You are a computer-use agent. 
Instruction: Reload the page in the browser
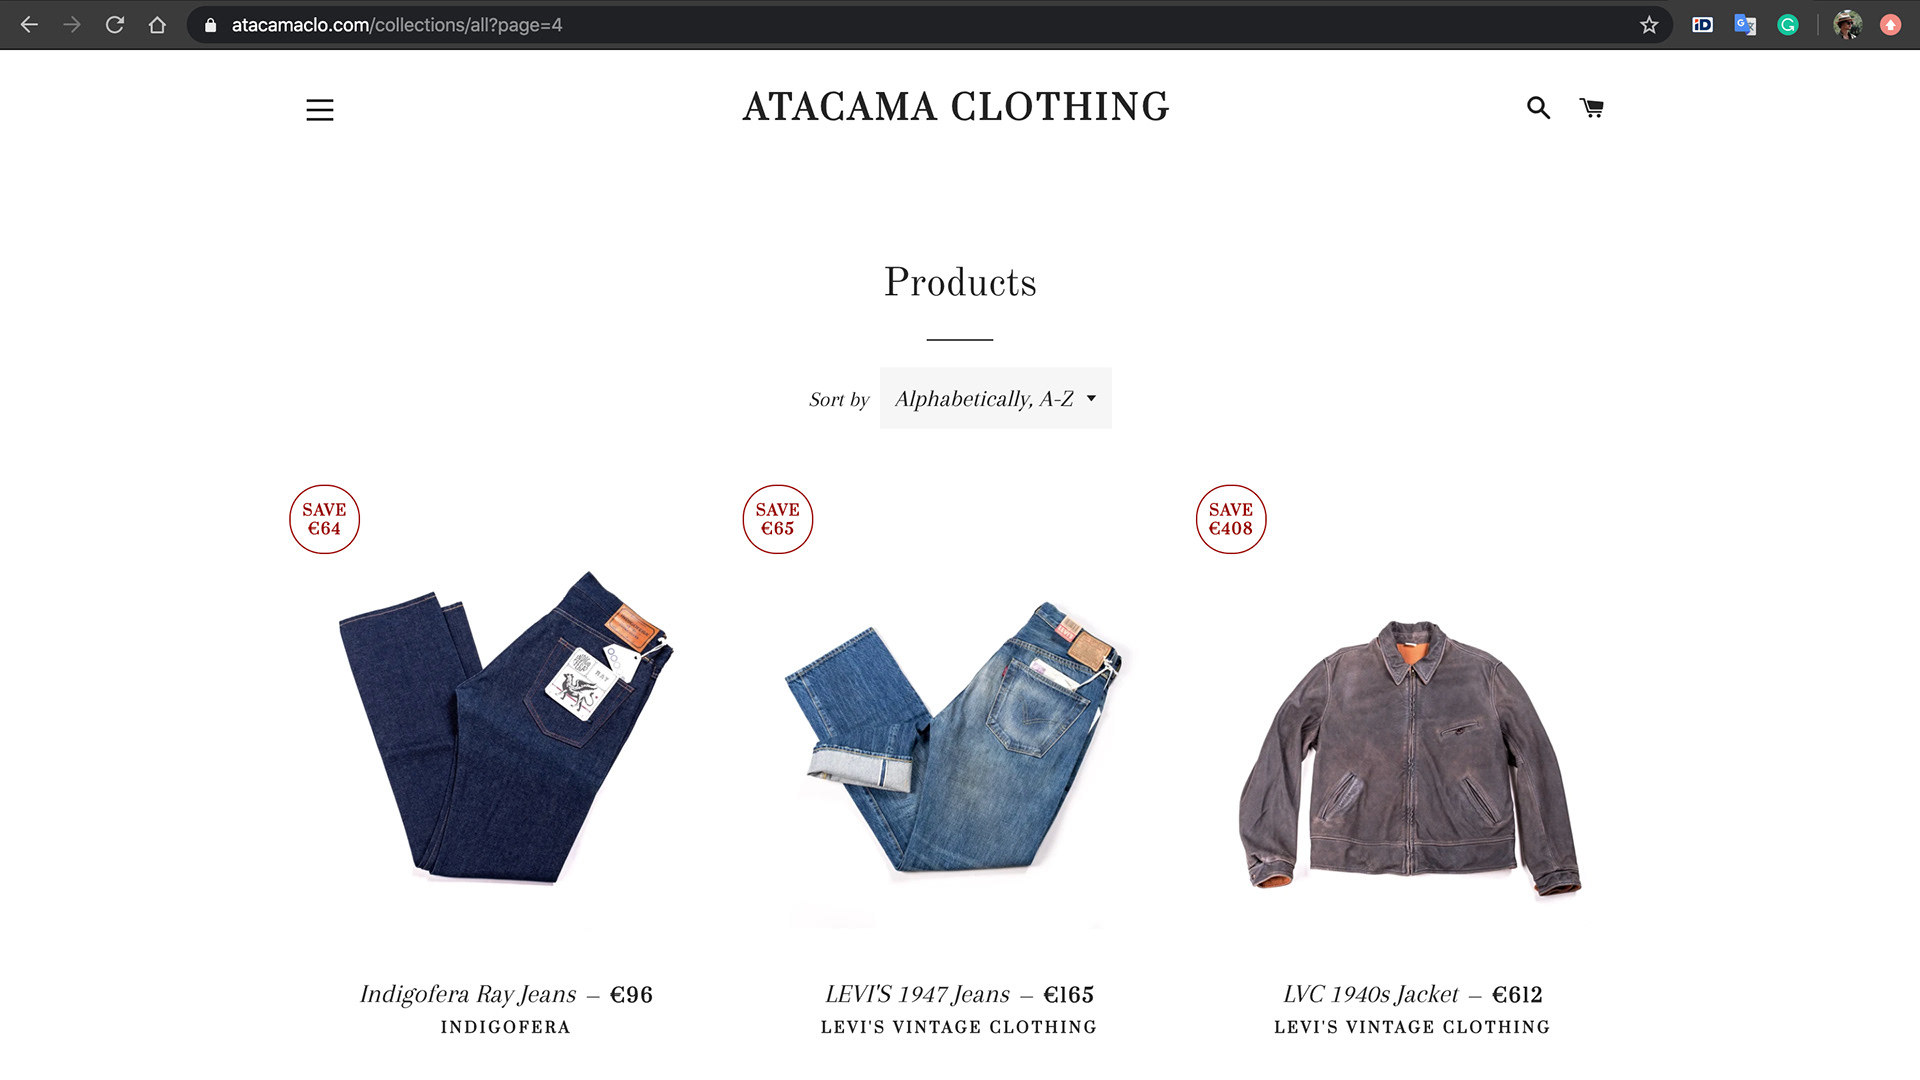pos(115,25)
